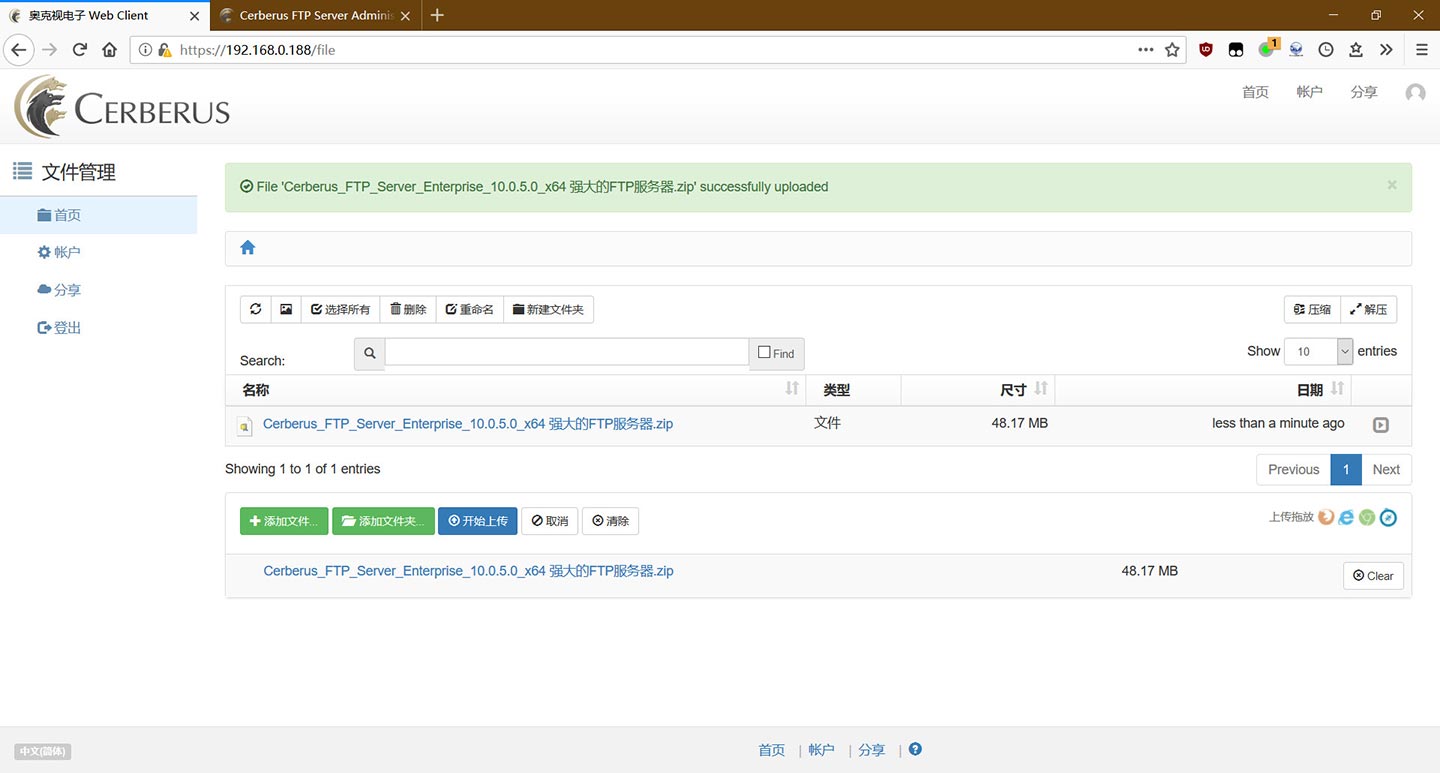Click browser home button
The width and height of the screenshot is (1440, 773).
coord(110,49)
